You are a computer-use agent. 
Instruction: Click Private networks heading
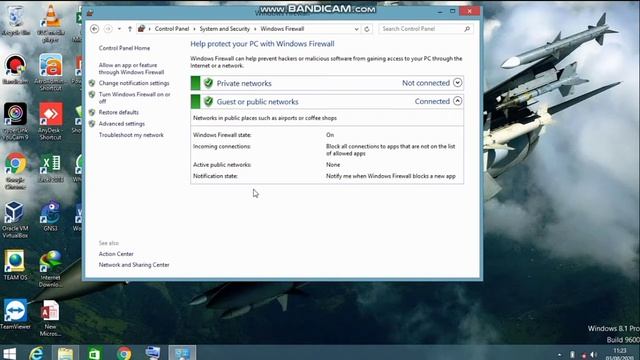tap(244, 83)
